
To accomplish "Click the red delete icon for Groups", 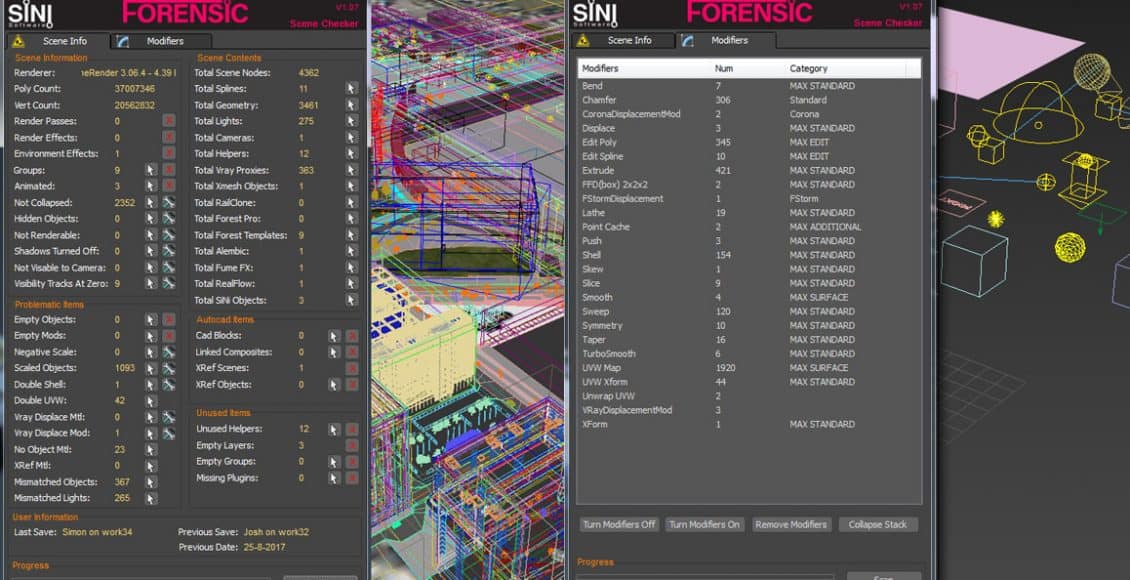I will (169, 170).
